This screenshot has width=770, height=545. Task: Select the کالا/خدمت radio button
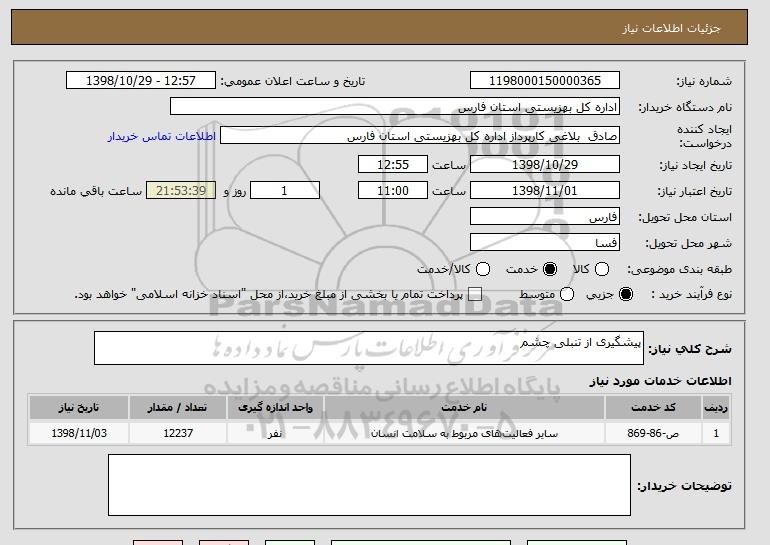483,269
